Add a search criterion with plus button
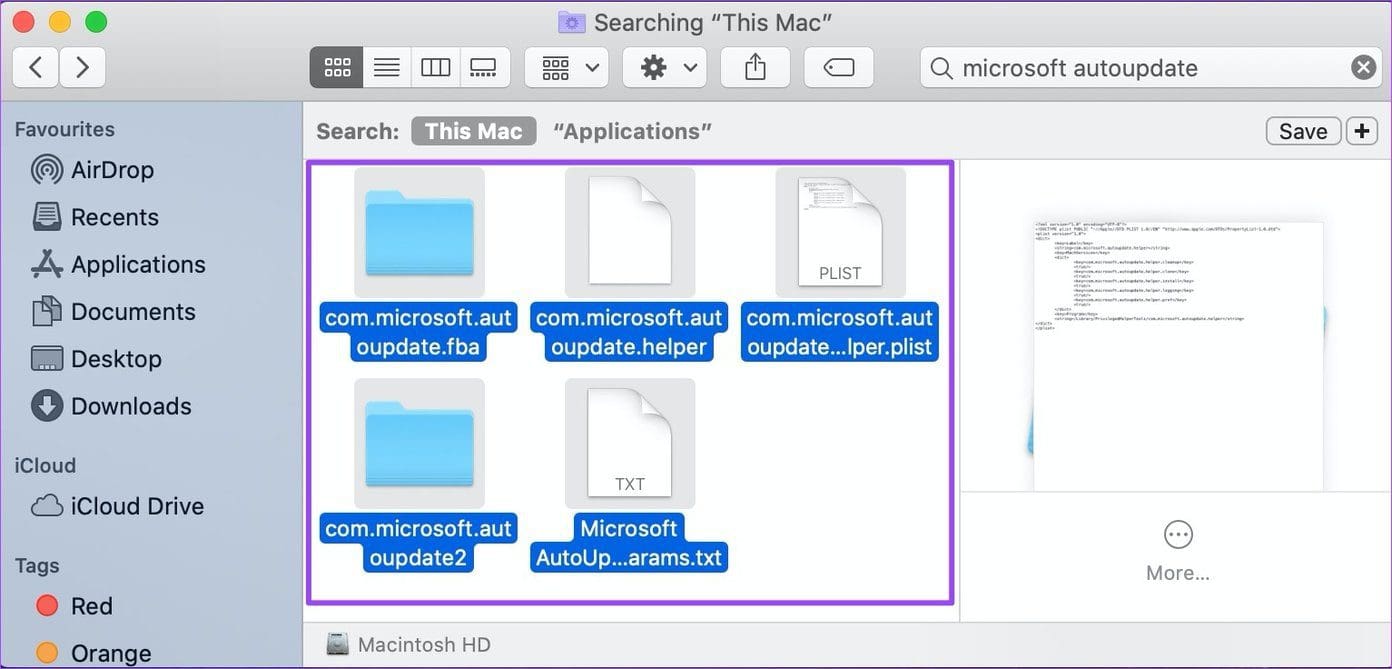This screenshot has width=1392, height=669. pos(1362,131)
